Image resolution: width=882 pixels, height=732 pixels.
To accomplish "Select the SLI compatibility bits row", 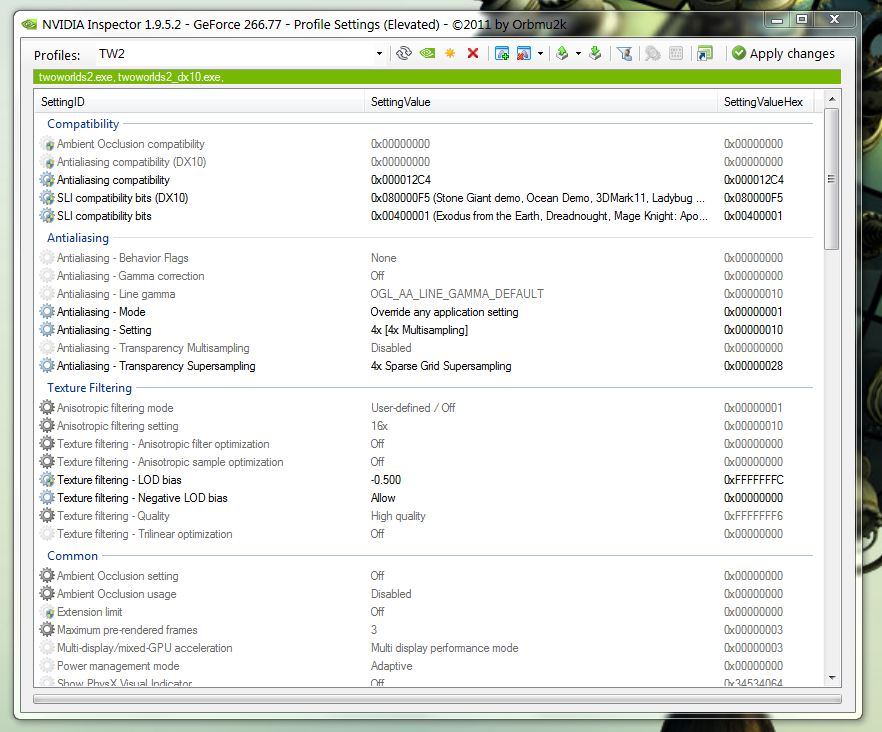I will tap(425, 216).
